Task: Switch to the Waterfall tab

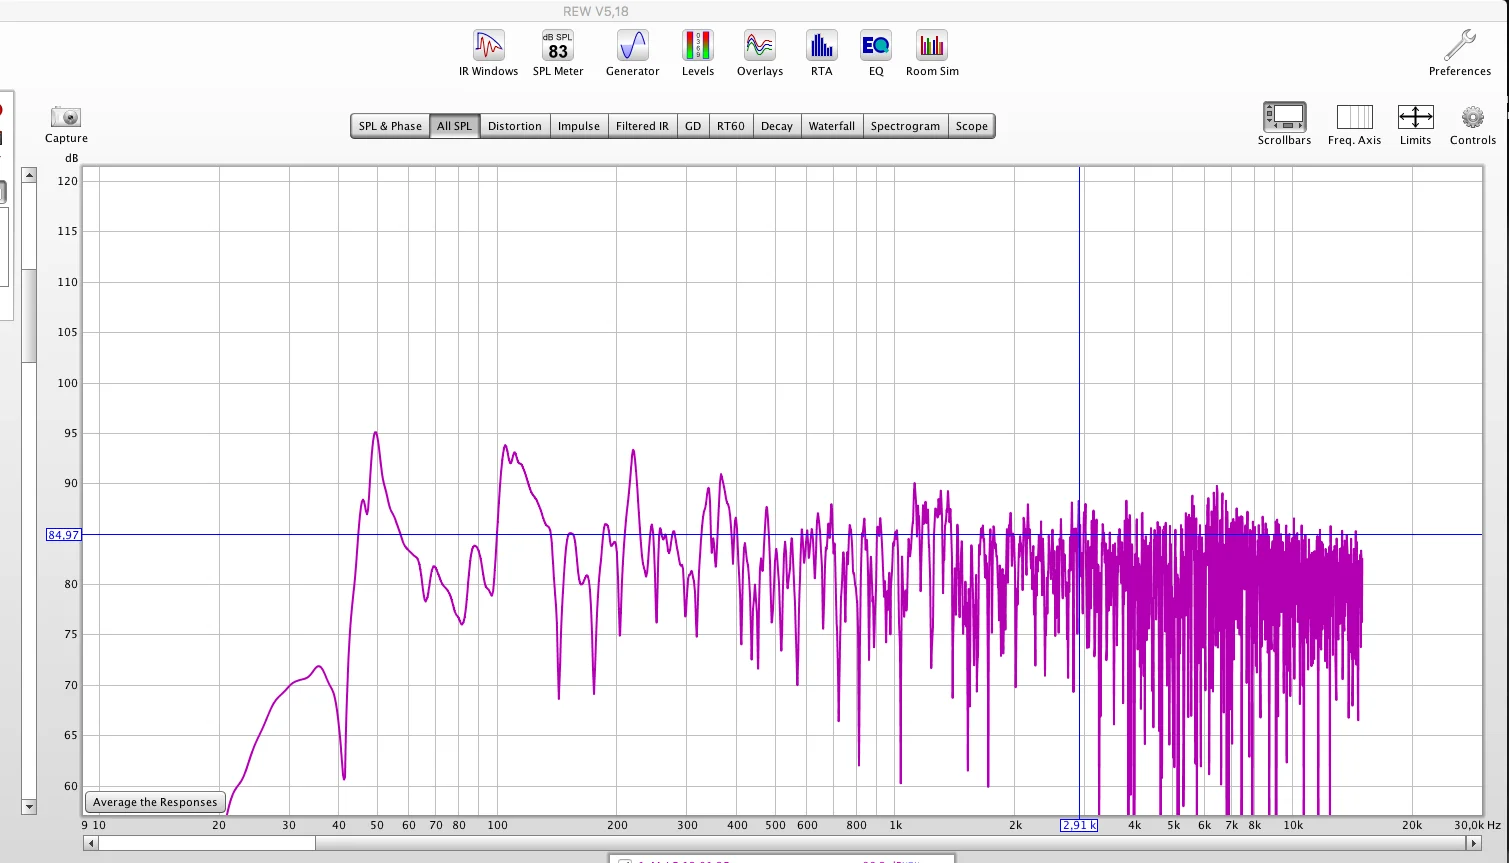Action: click(x=832, y=126)
